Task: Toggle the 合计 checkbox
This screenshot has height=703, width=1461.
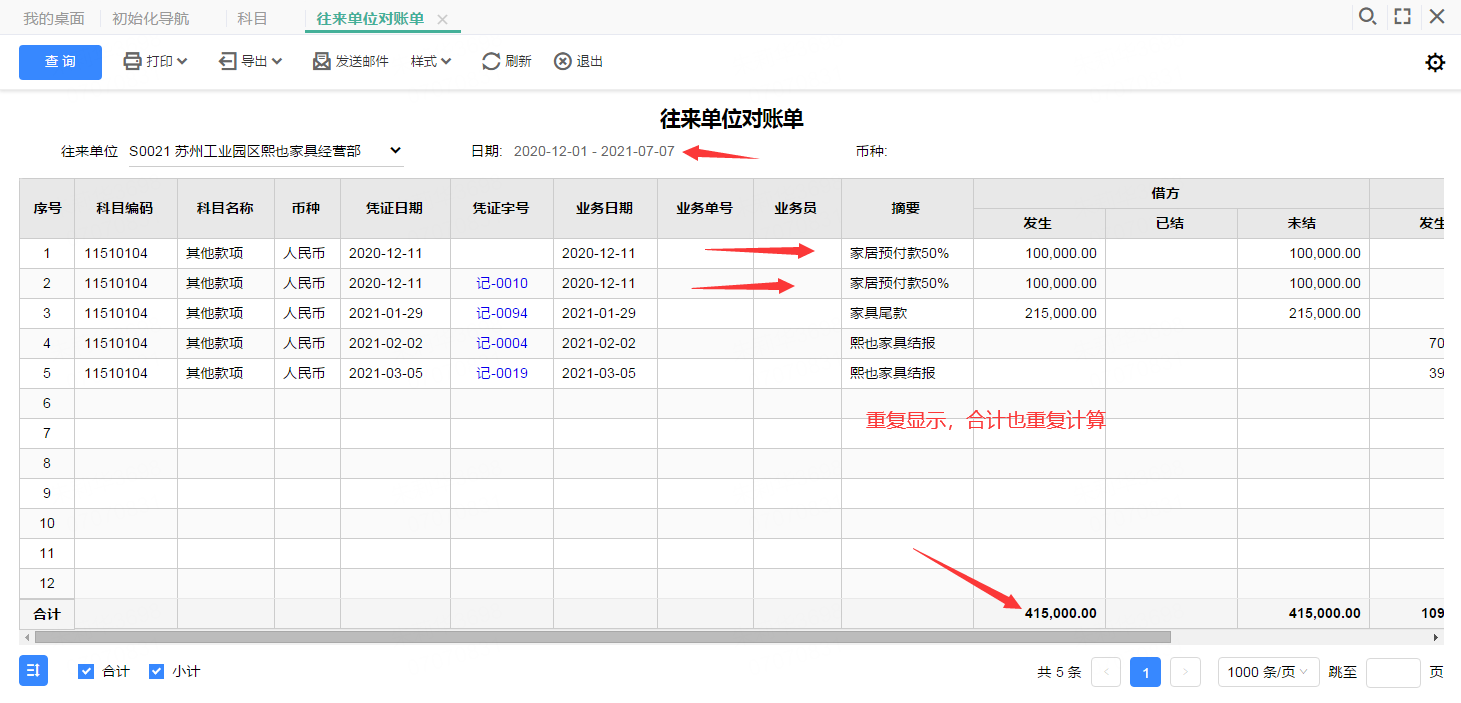Action: tap(86, 672)
